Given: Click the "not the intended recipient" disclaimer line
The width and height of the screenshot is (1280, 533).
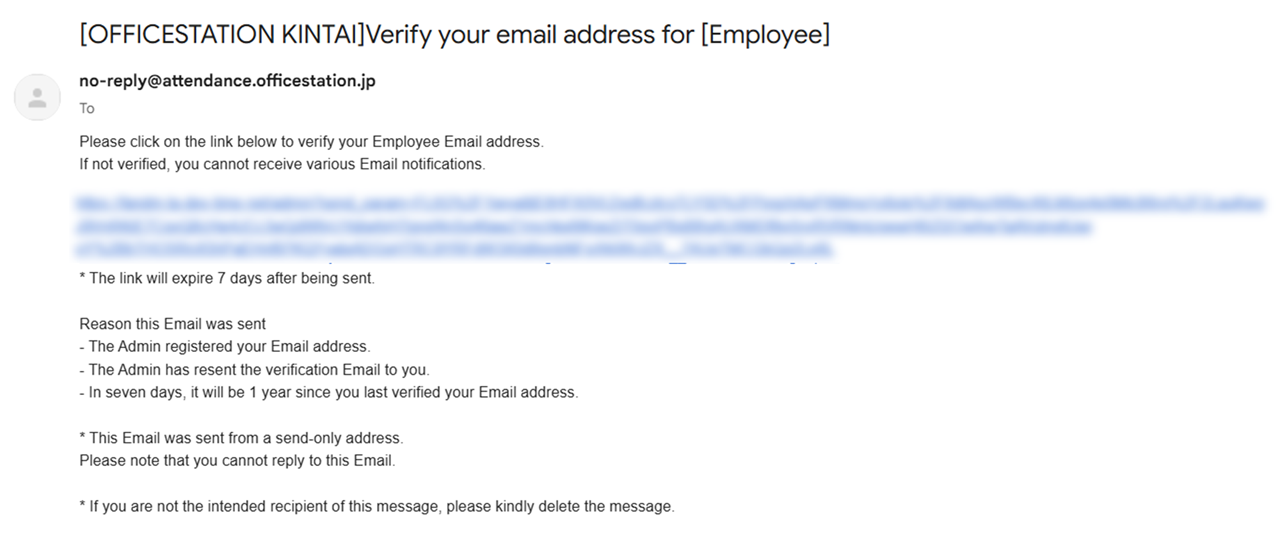Looking at the screenshot, I should [x=377, y=506].
